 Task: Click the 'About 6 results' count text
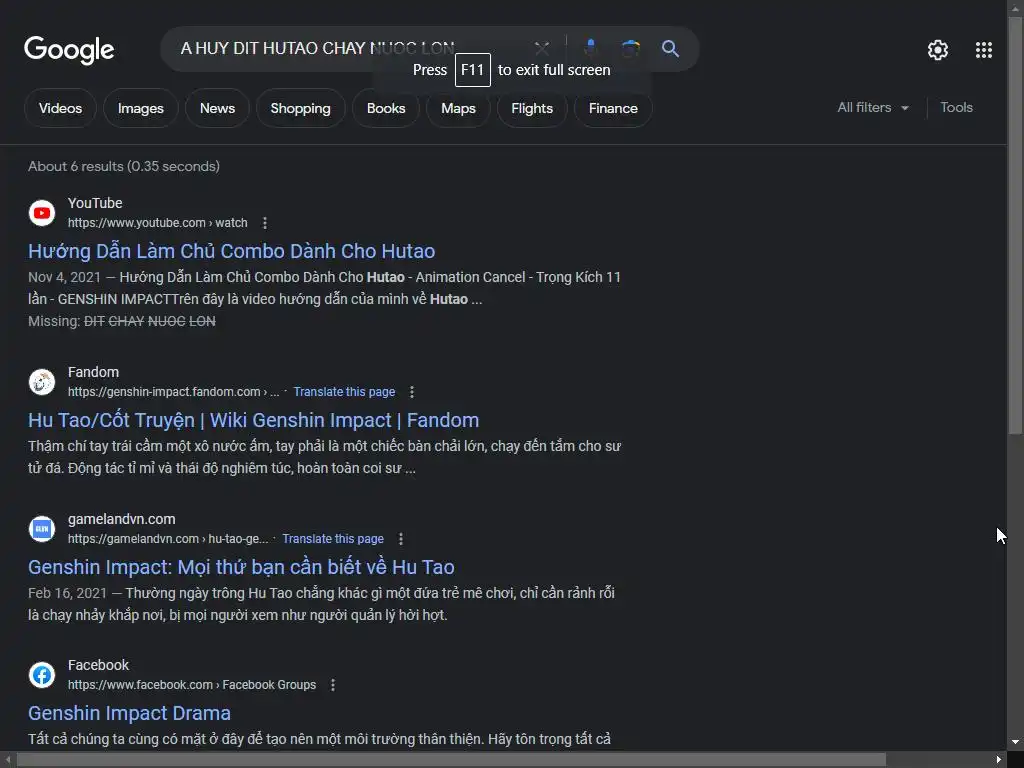(x=123, y=167)
